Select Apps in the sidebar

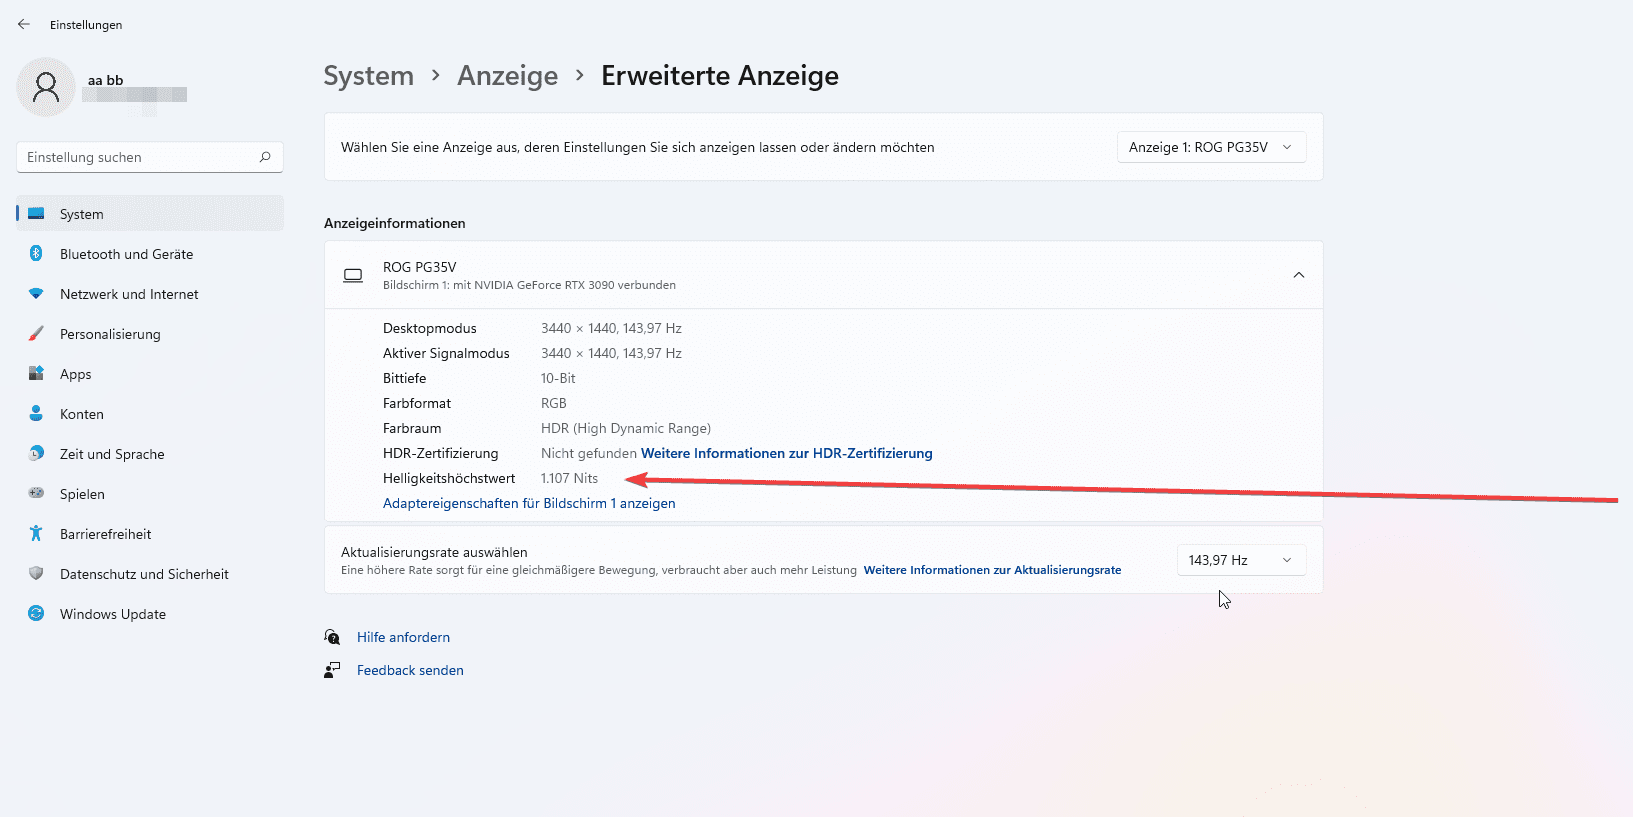pos(76,374)
